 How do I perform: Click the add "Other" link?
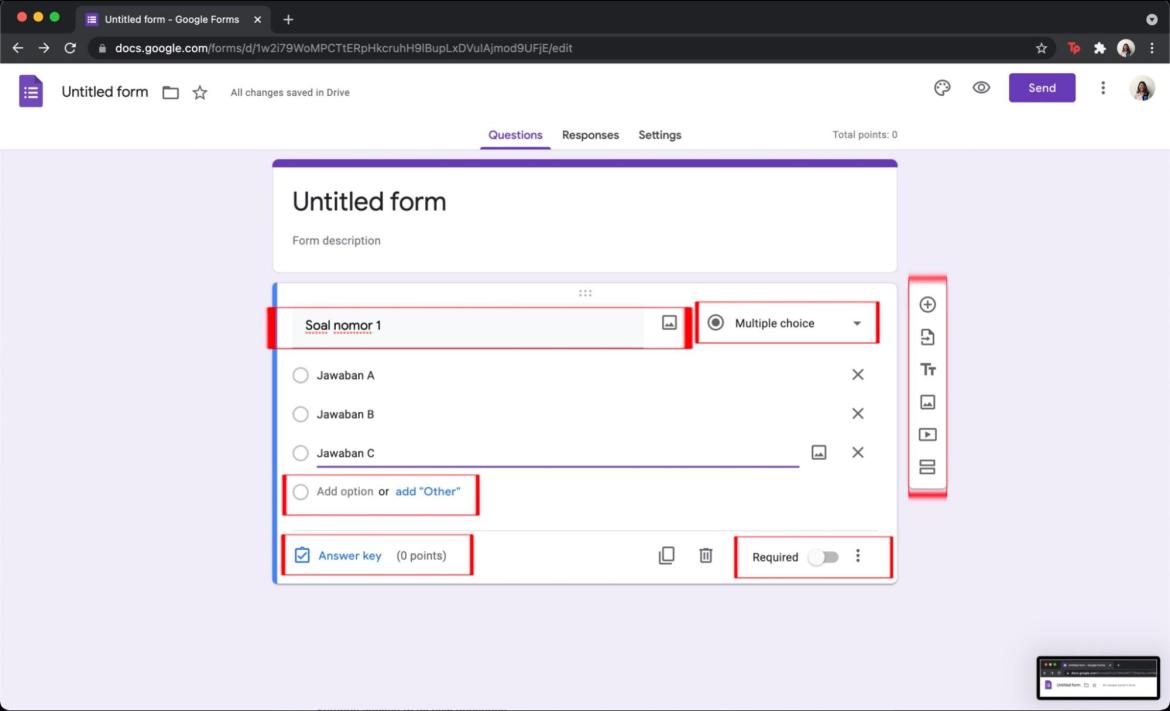click(429, 491)
